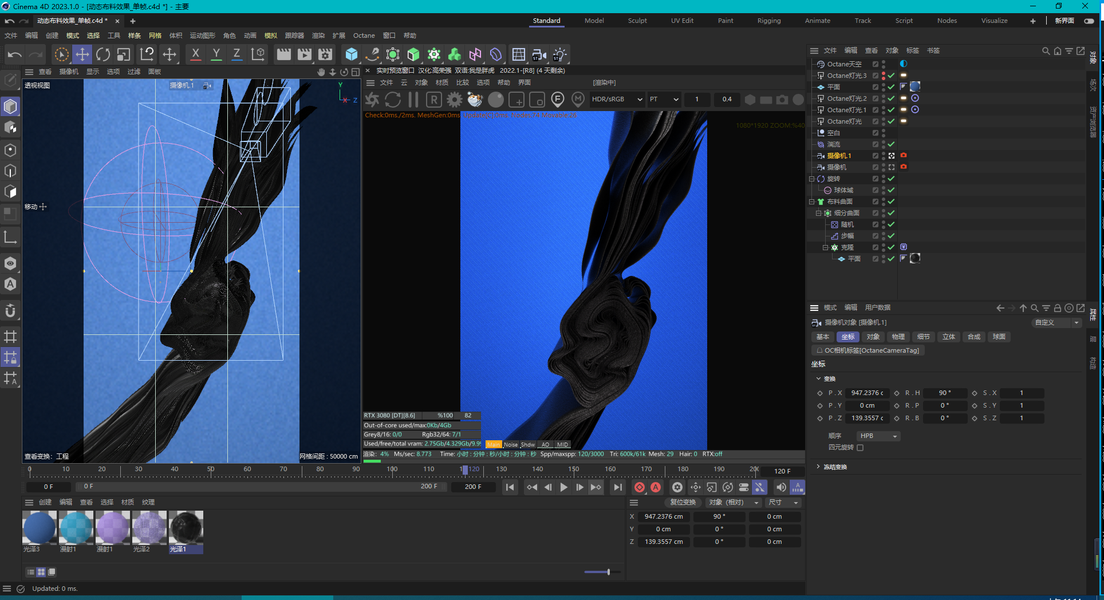Click the blue cube primitive icon

click(351, 54)
